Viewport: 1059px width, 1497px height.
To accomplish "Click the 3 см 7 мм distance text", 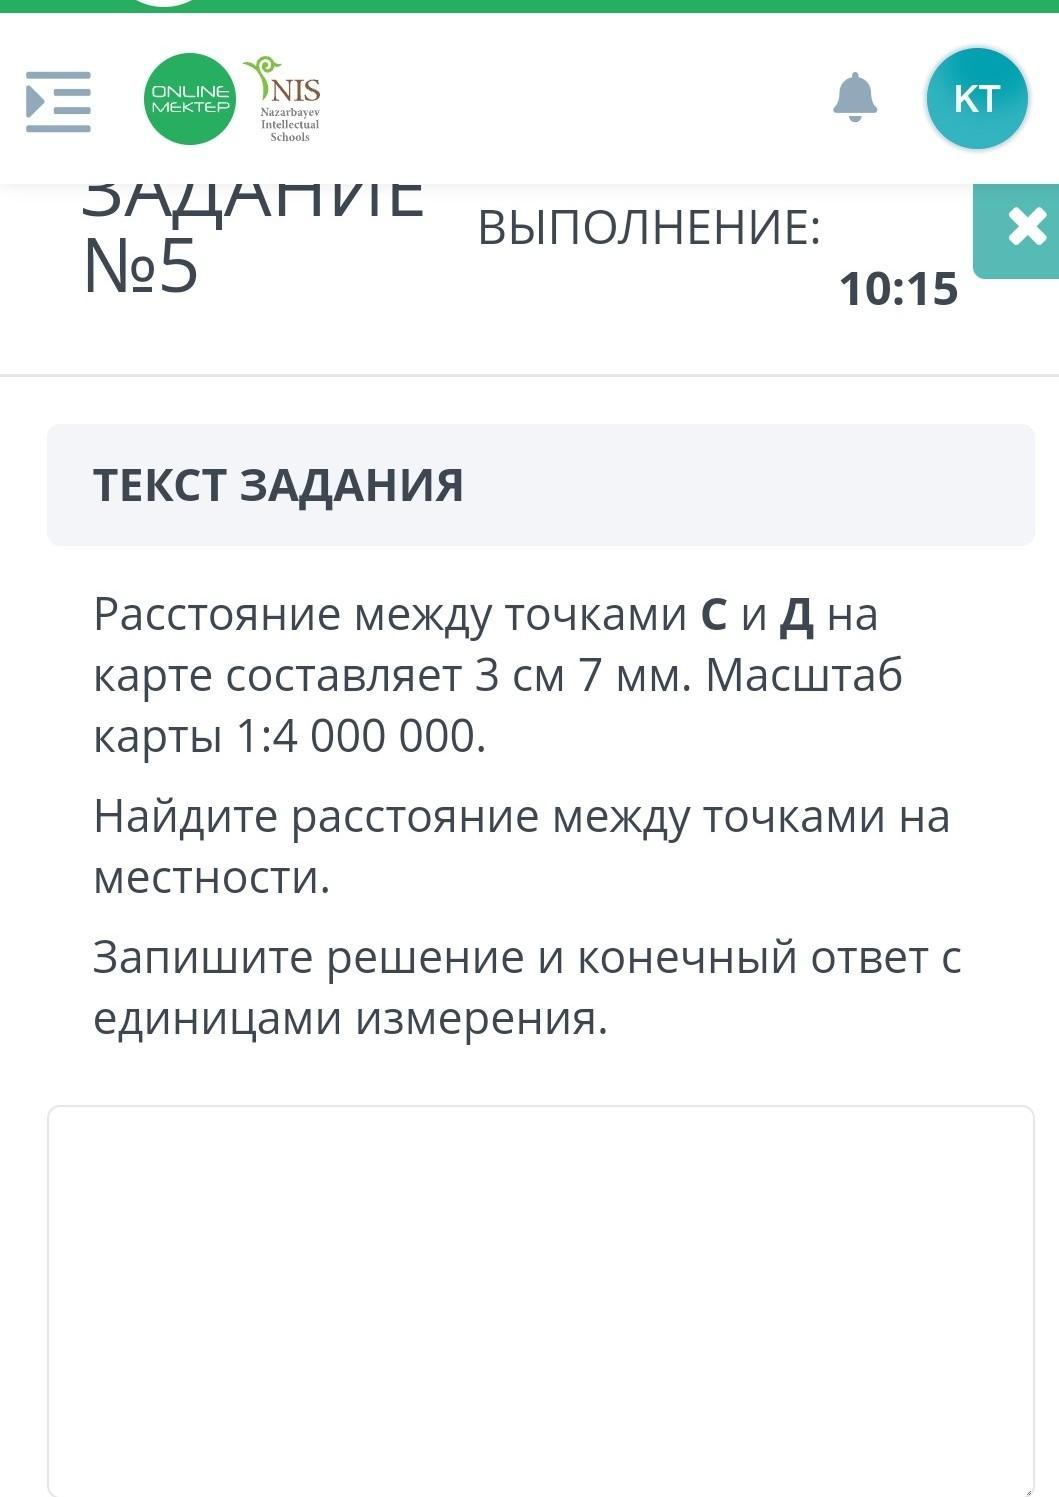I will (x=583, y=675).
